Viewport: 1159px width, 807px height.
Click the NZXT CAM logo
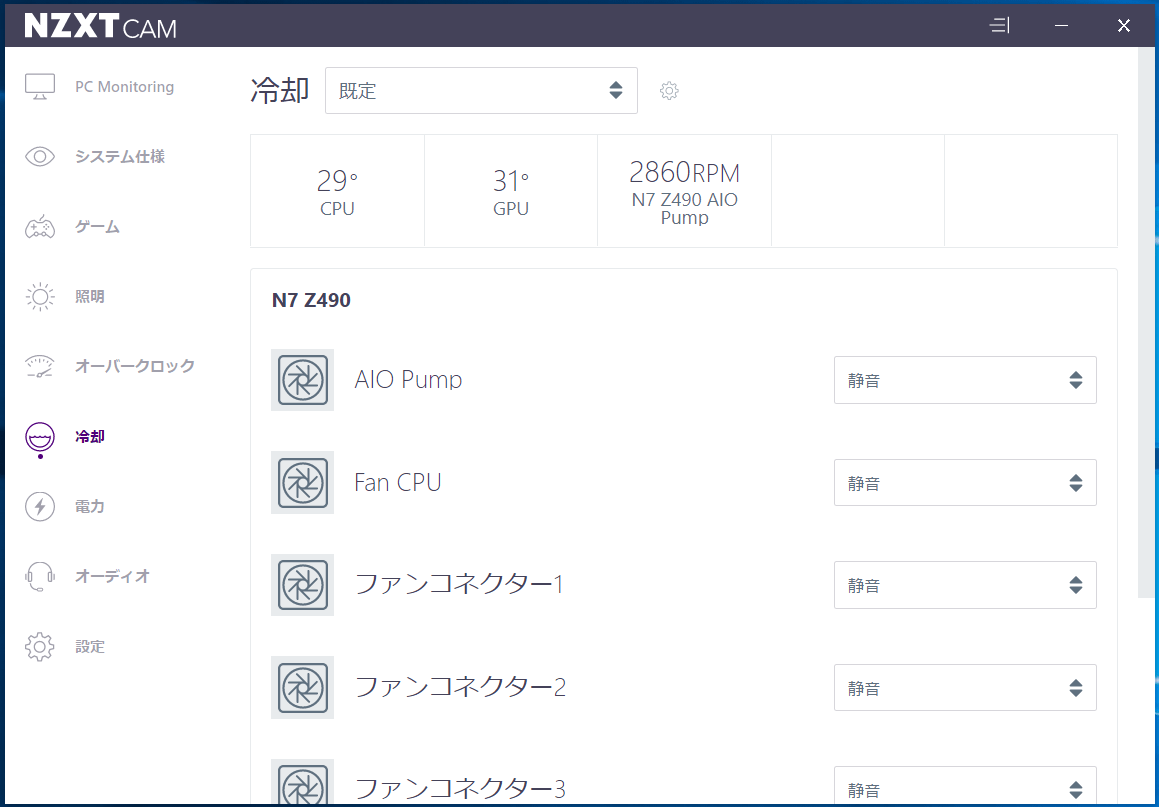point(101,26)
